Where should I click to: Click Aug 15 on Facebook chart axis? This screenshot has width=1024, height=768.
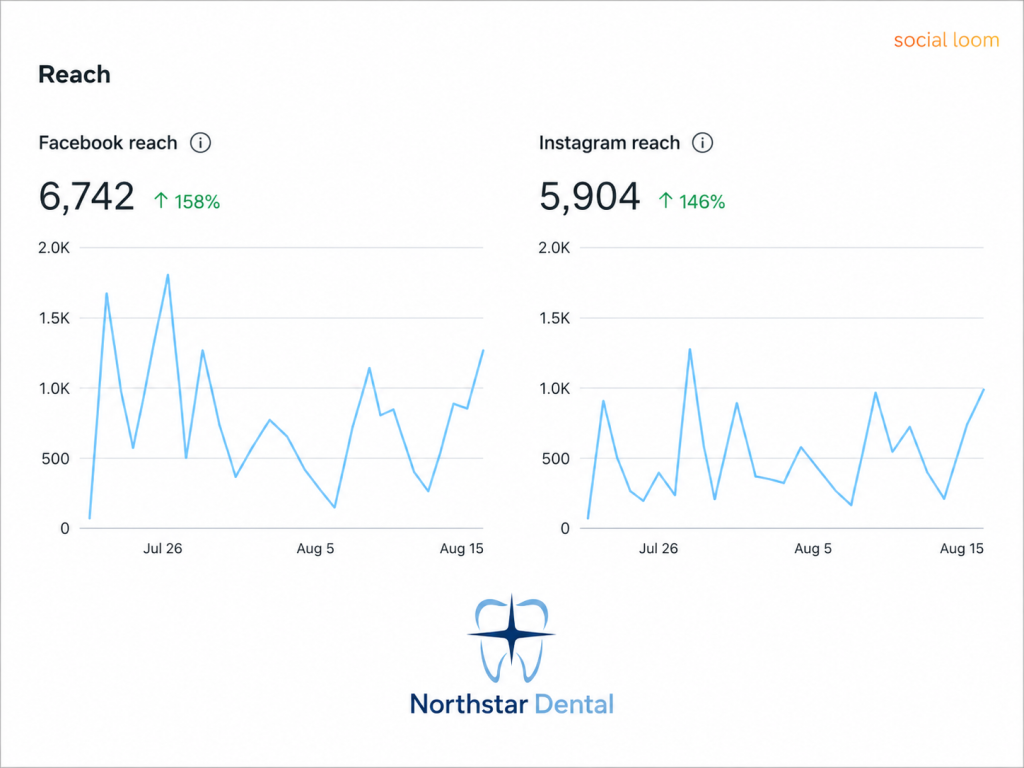[462, 549]
